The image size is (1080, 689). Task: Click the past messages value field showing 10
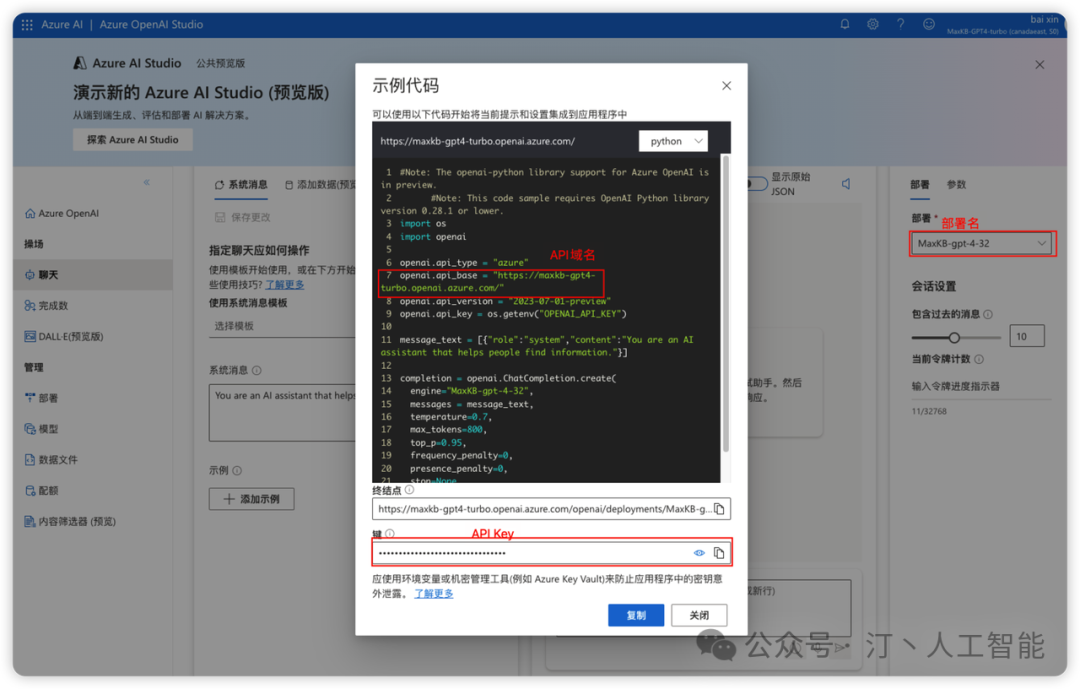(1027, 336)
